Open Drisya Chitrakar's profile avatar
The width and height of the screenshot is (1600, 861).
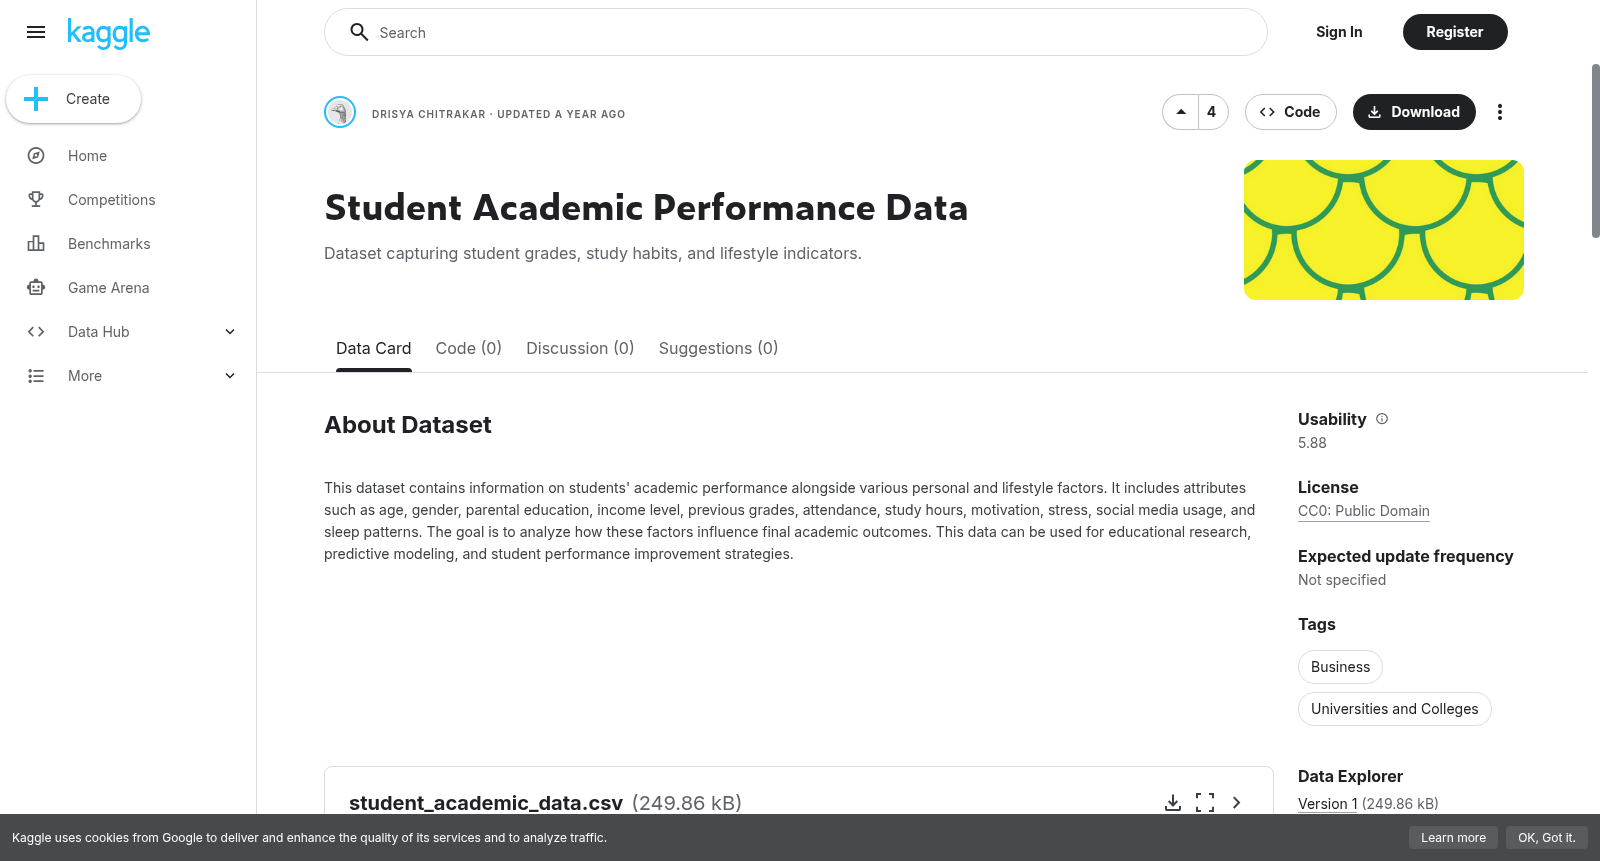[x=340, y=112]
